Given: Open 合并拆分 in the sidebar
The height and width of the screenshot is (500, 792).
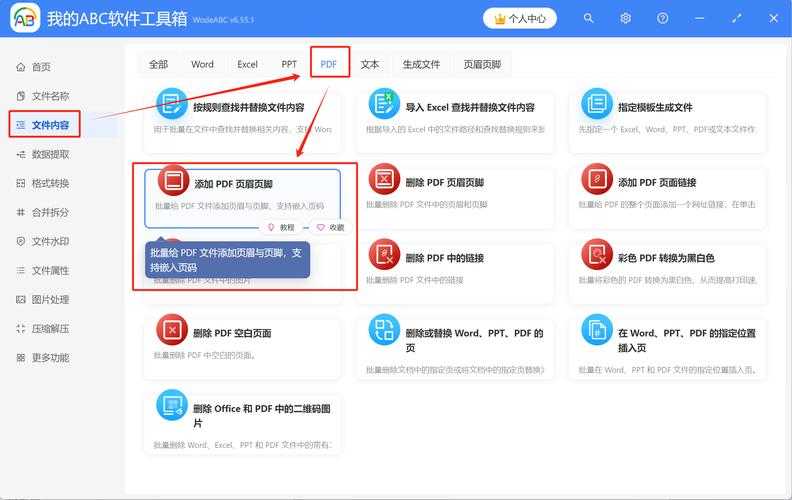Looking at the screenshot, I should [x=50, y=212].
